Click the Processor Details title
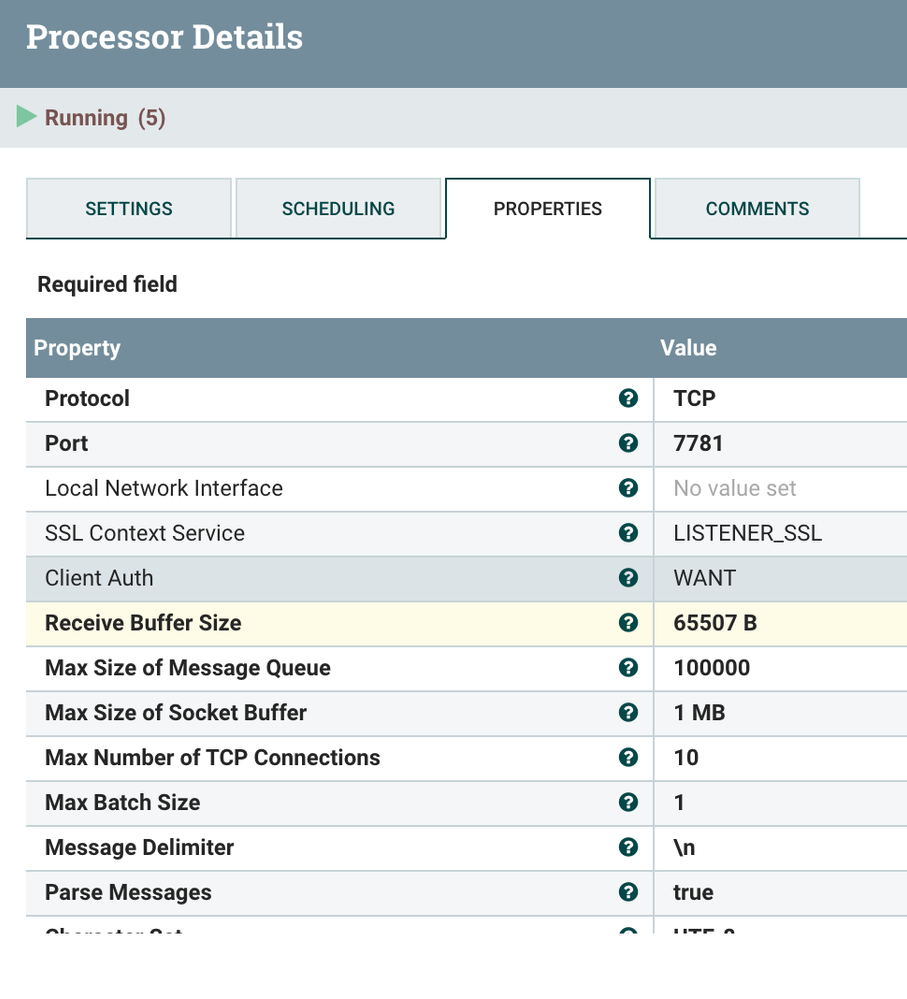Image resolution: width=907 pixels, height=999 pixels. pos(164,37)
